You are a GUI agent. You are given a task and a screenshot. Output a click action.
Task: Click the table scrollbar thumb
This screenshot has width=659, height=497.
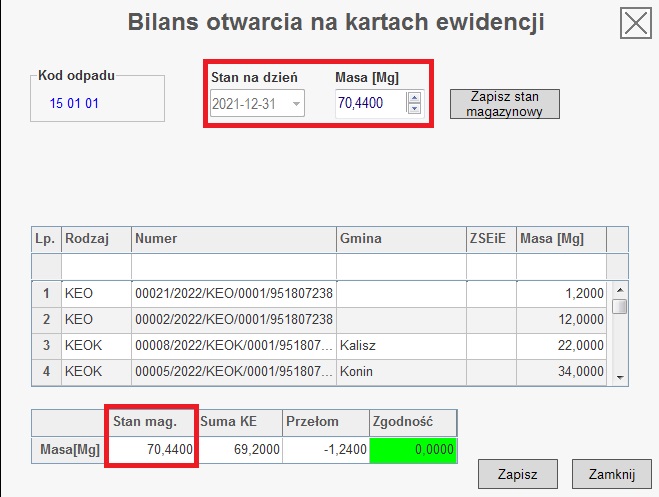(620, 306)
